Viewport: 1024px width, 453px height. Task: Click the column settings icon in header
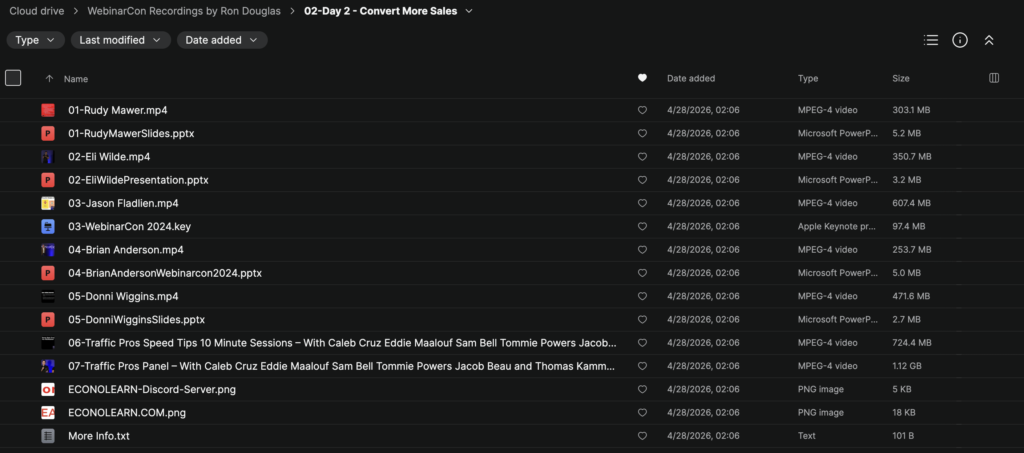tap(994, 78)
